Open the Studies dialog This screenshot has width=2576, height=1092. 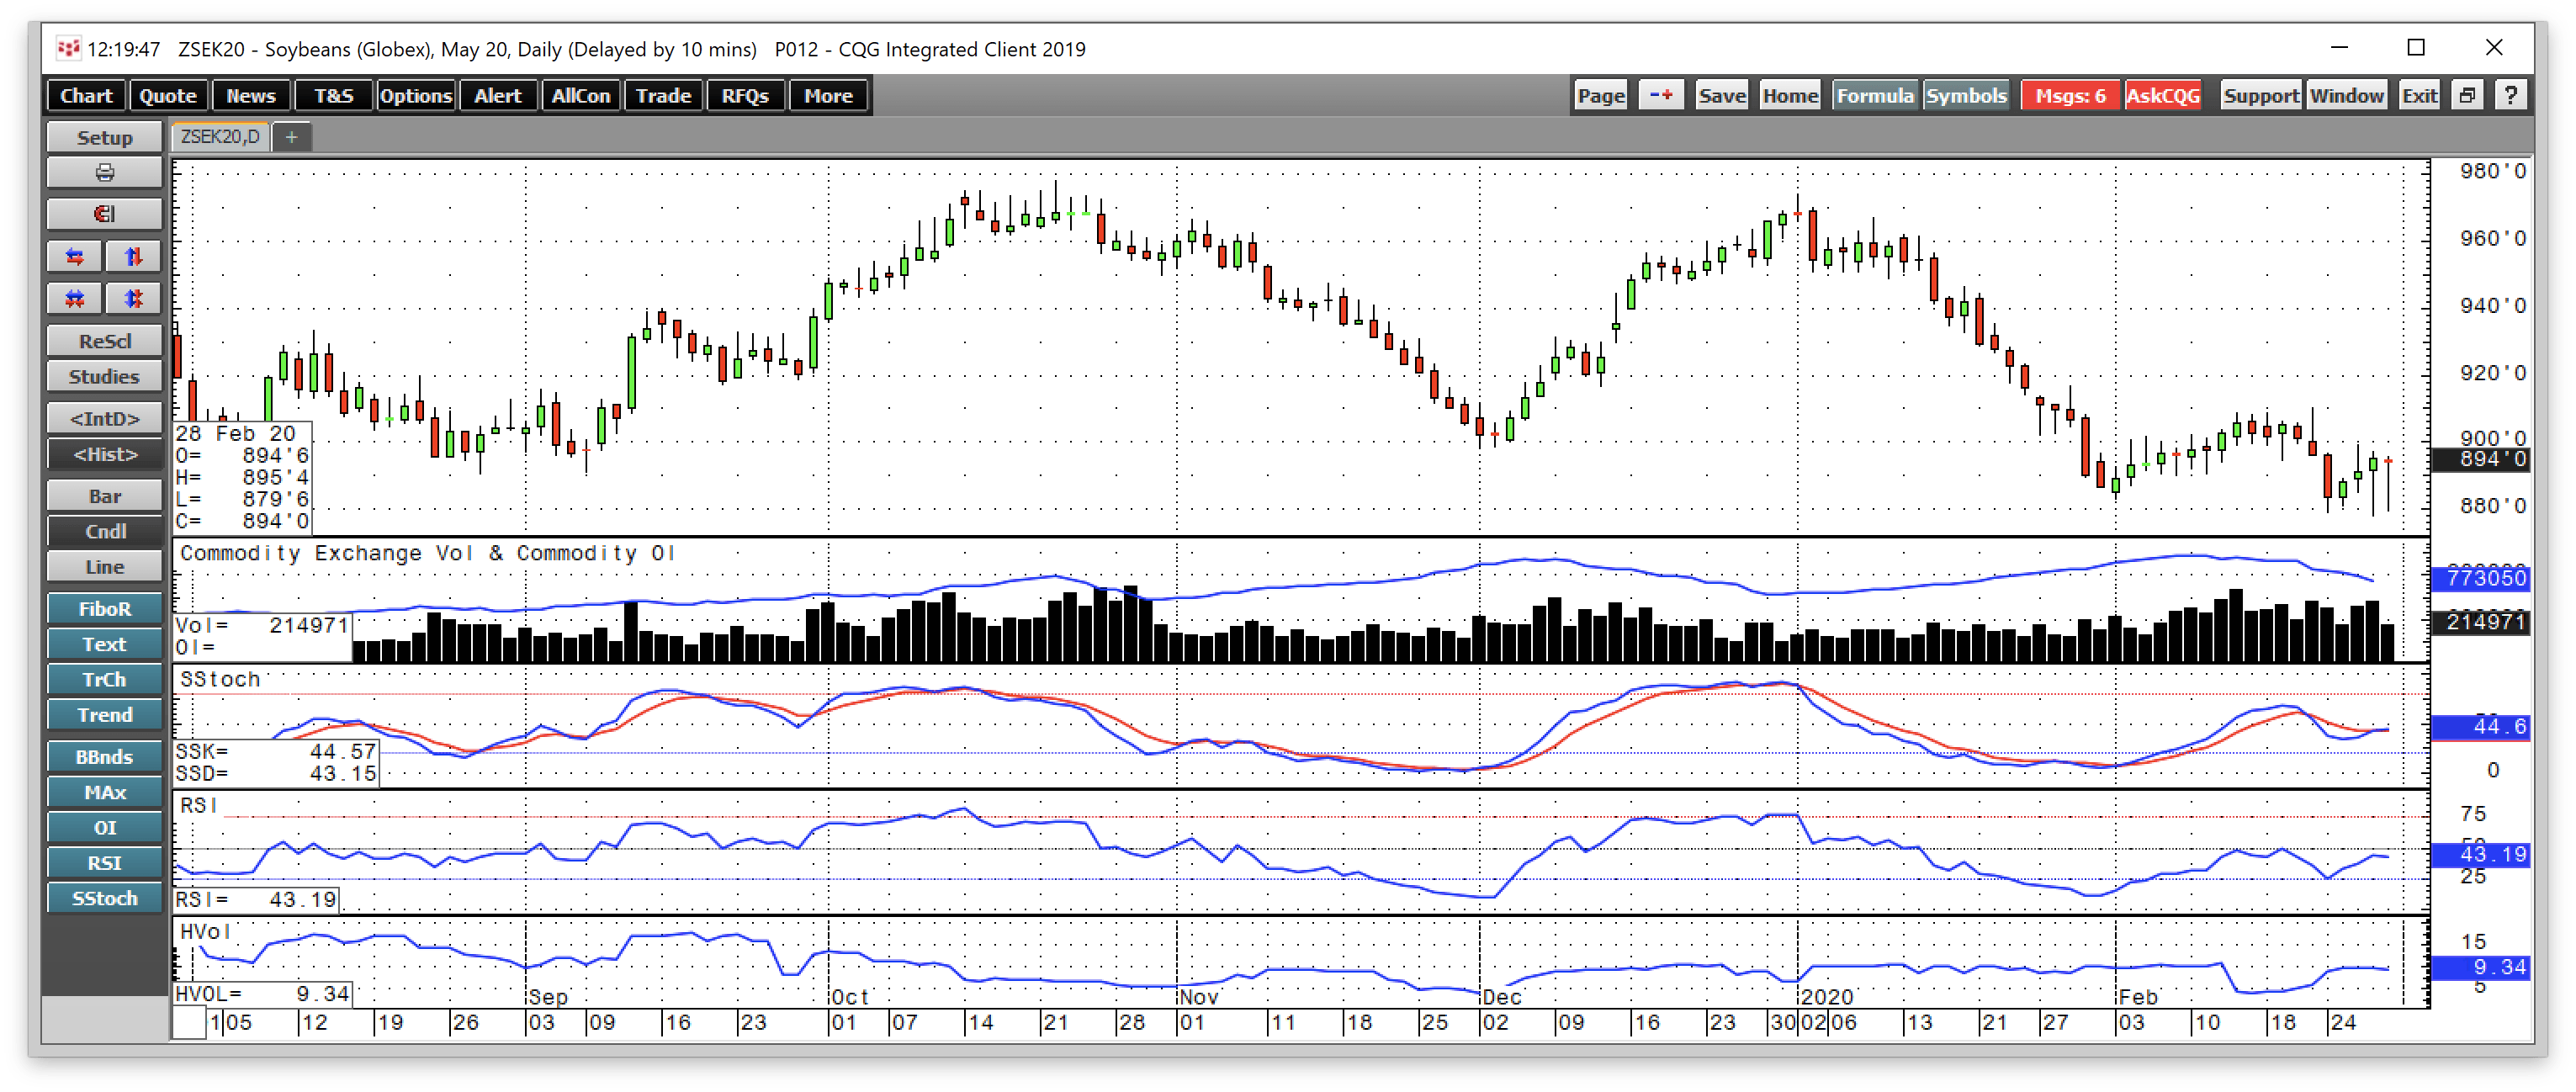(x=104, y=377)
